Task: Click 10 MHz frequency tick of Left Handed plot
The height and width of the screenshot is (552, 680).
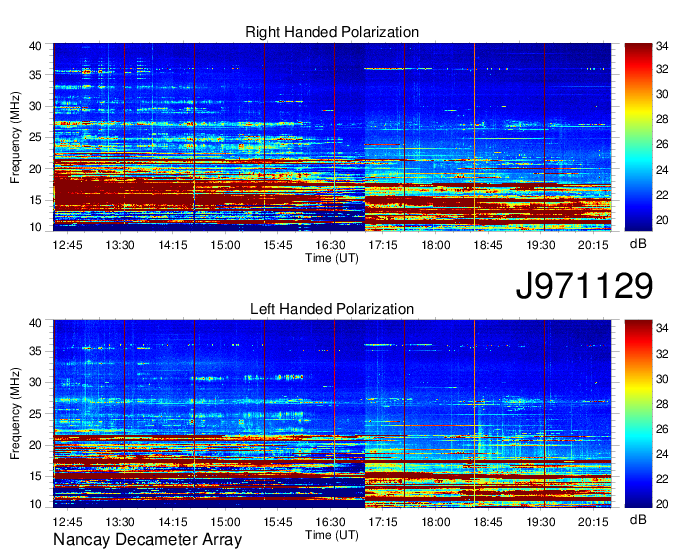Action: point(36,504)
